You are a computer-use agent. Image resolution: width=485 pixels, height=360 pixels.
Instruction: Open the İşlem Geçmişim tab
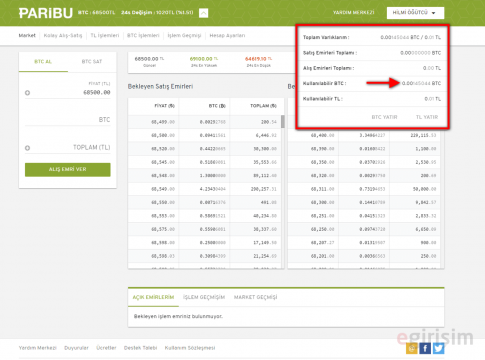coord(204,297)
